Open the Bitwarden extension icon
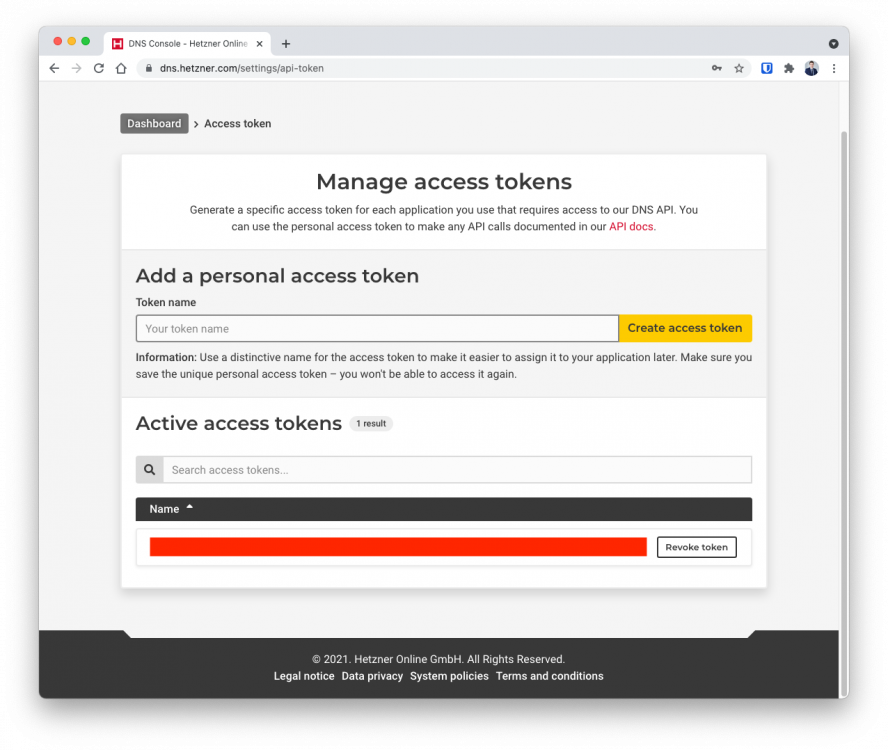Viewport: 888px width, 750px height. (766, 69)
